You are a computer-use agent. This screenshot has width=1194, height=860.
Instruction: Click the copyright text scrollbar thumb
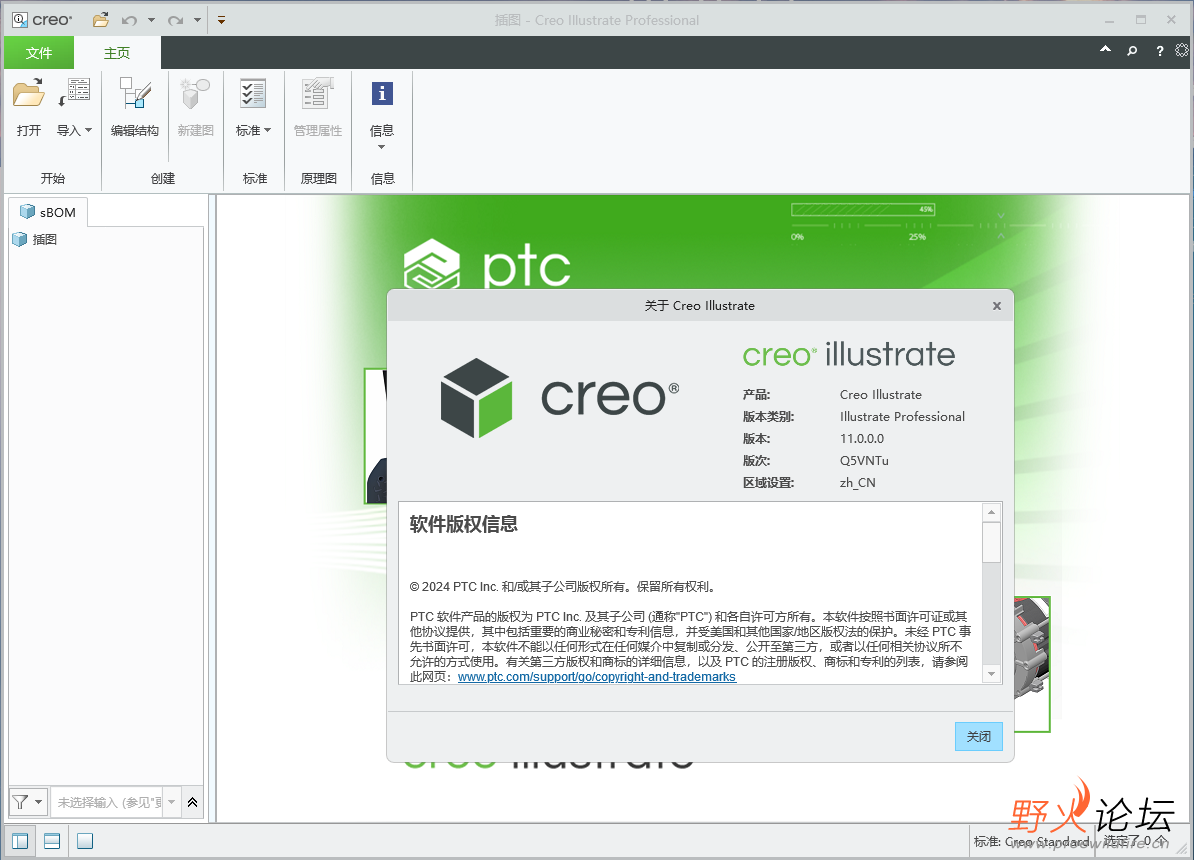[991, 542]
